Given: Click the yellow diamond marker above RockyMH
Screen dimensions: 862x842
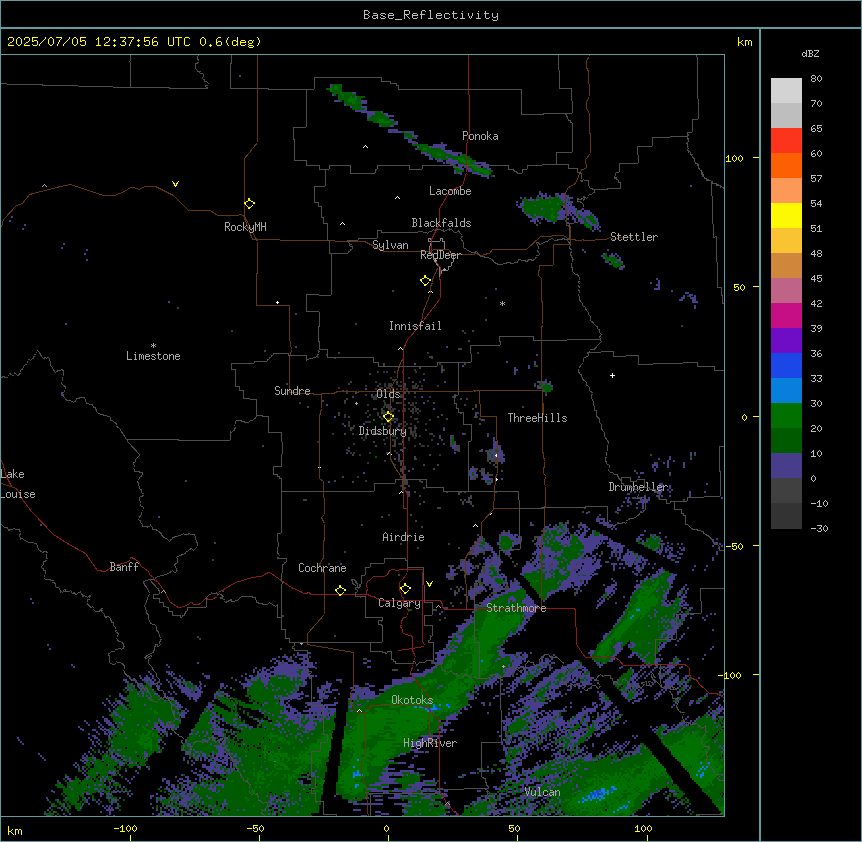Looking at the screenshot, I should coord(250,204).
